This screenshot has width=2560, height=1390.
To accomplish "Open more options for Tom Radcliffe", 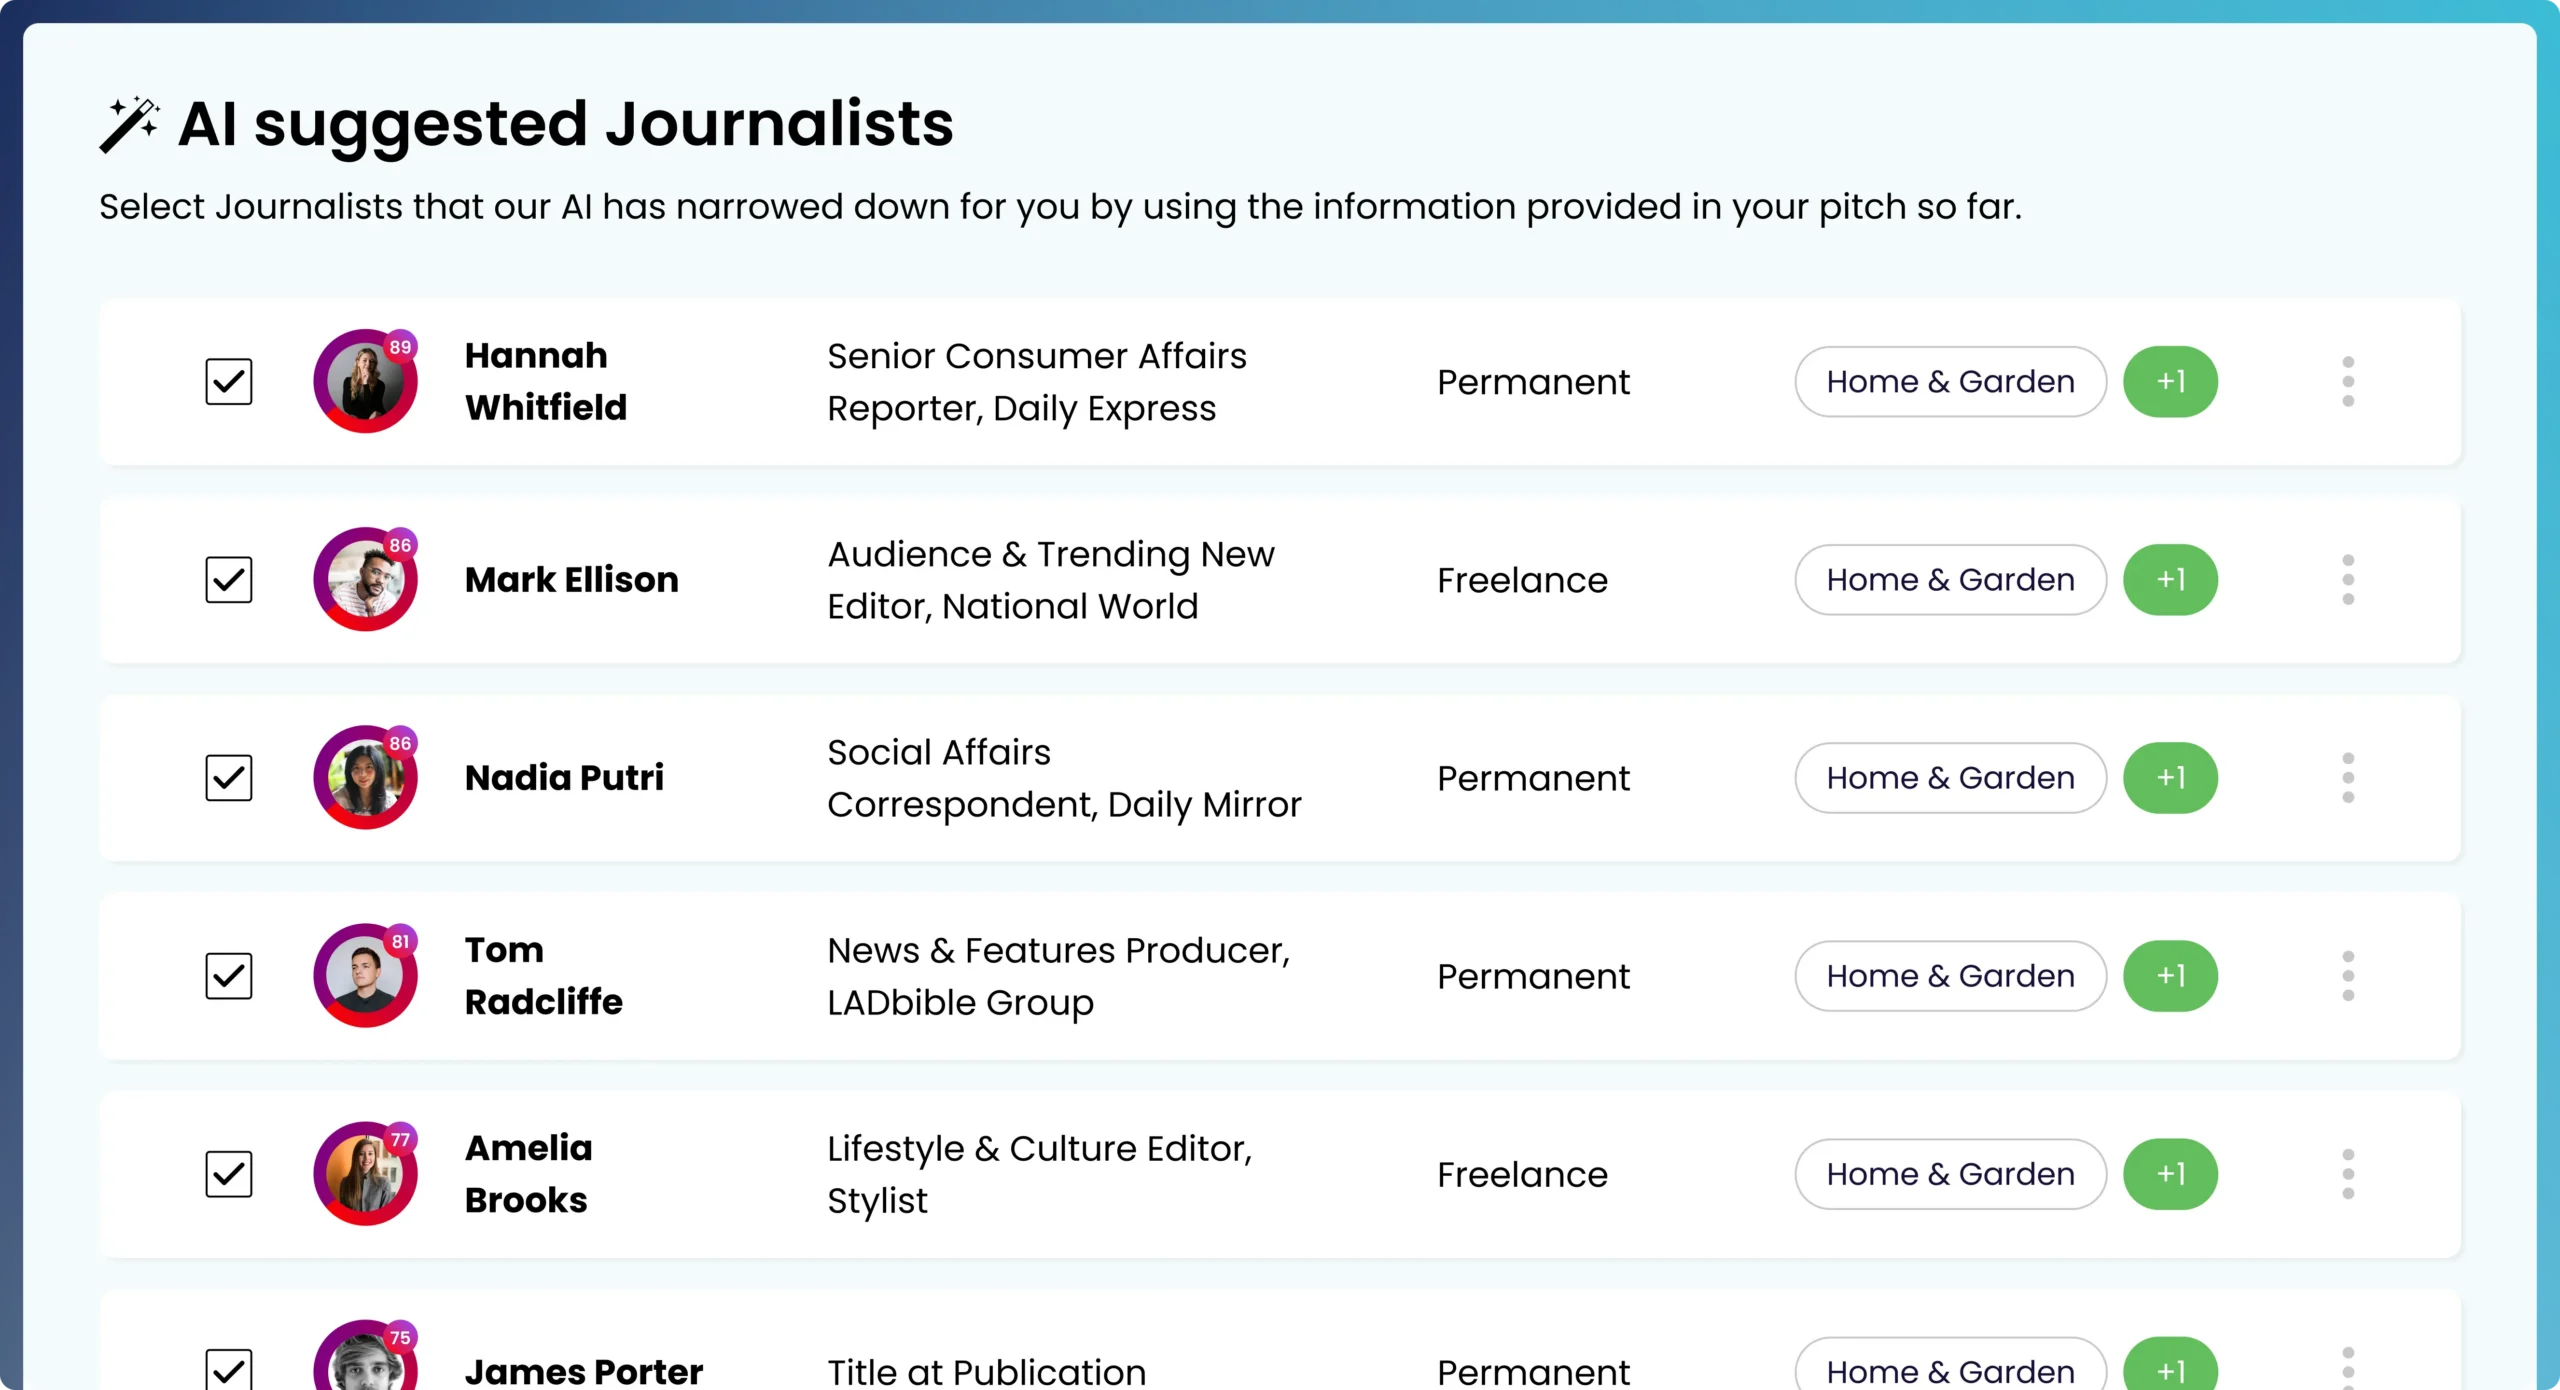I will click(x=2347, y=975).
